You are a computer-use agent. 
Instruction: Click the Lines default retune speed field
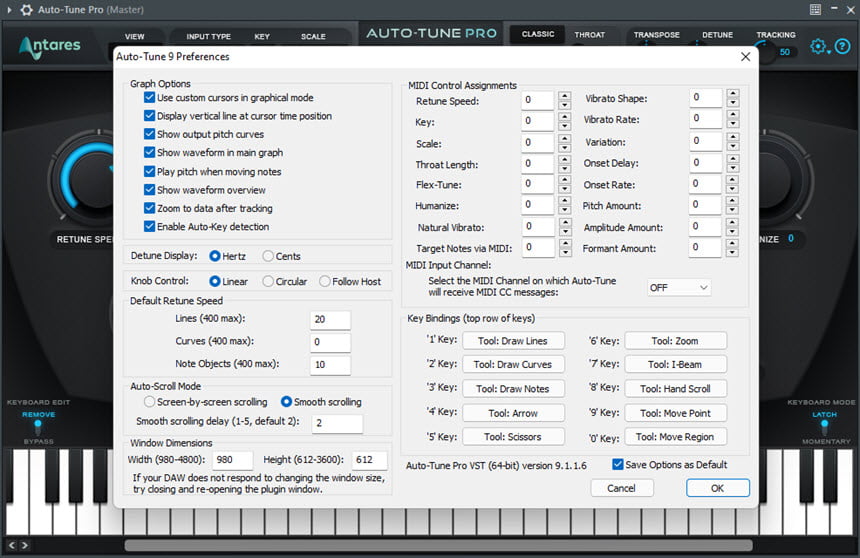330,319
